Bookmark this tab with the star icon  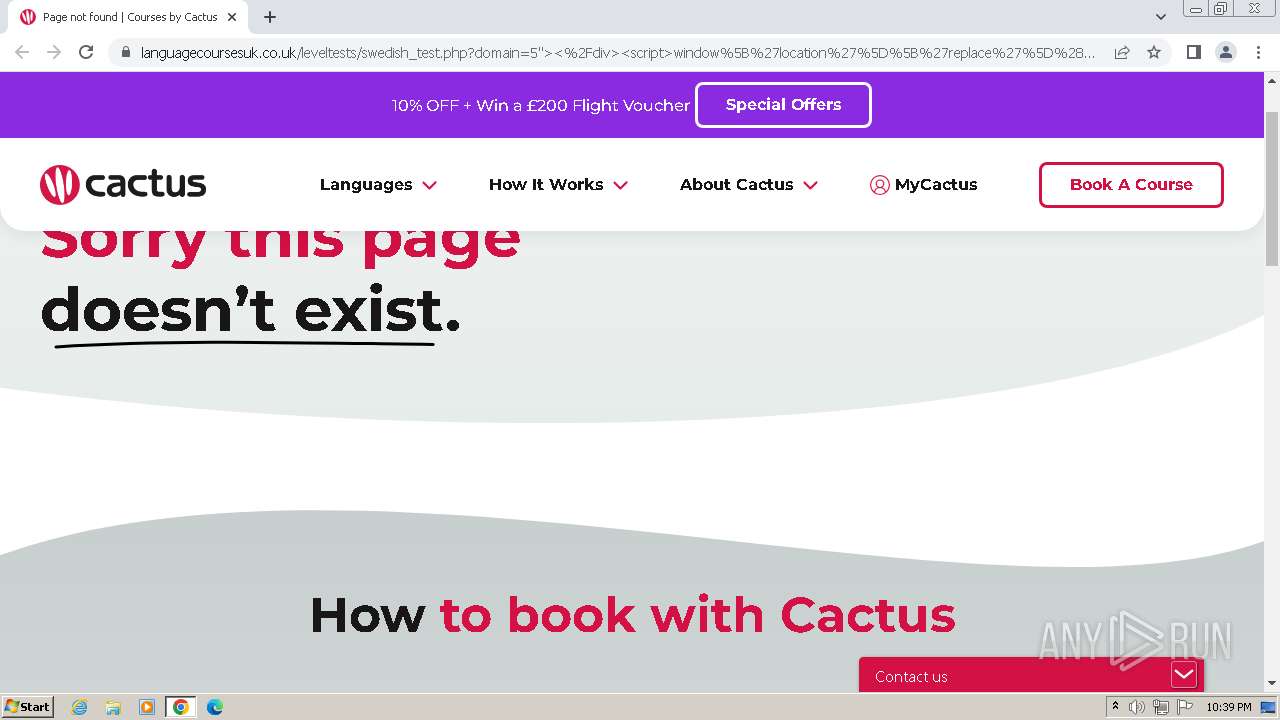tap(1154, 52)
